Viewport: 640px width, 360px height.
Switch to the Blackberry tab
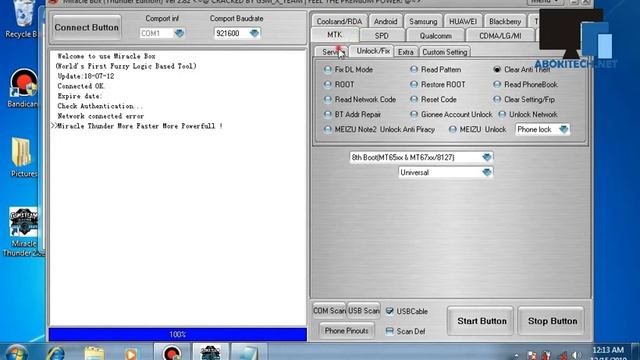click(505, 21)
